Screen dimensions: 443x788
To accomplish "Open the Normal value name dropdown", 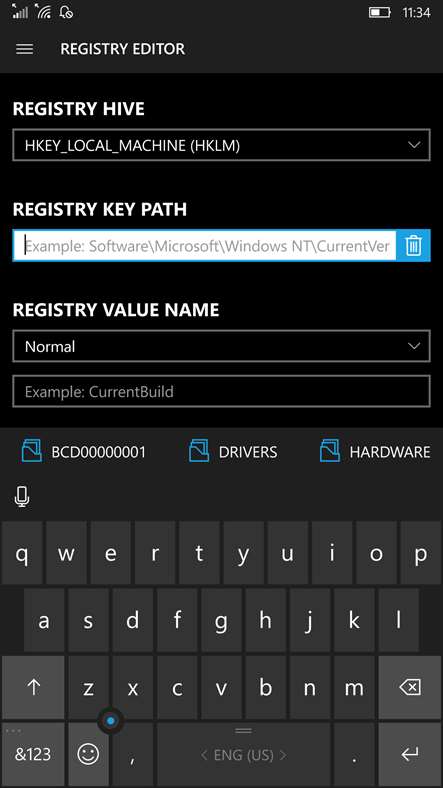I will pyautogui.click(x=222, y=346).
